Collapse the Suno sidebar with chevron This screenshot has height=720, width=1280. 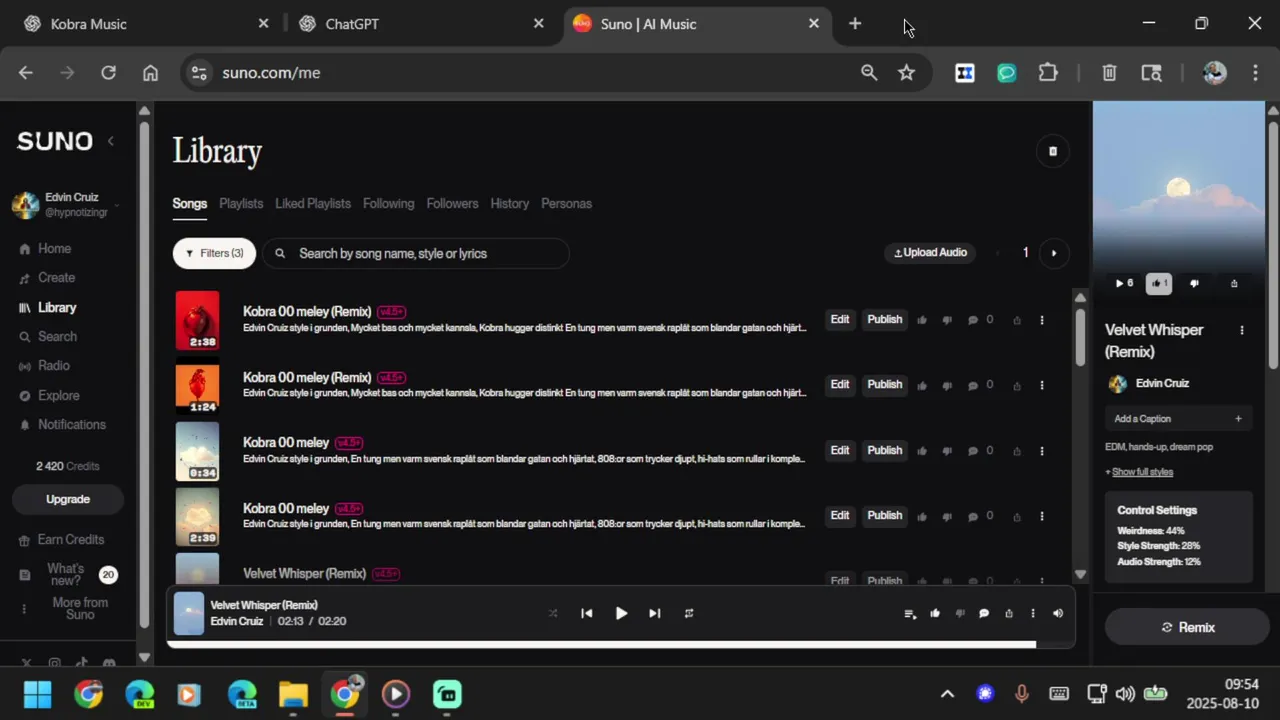110,141
